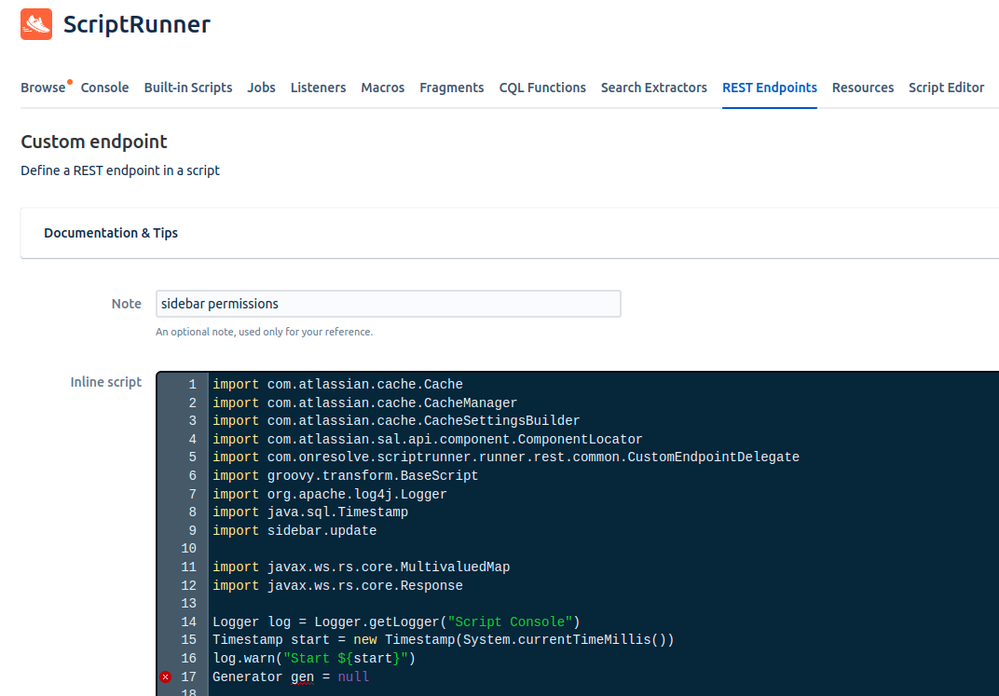This screenshot has height=696, width=999.
Task: Click line number 10 in the gutter
Action: pyautogui.click(x=189, y=548)
